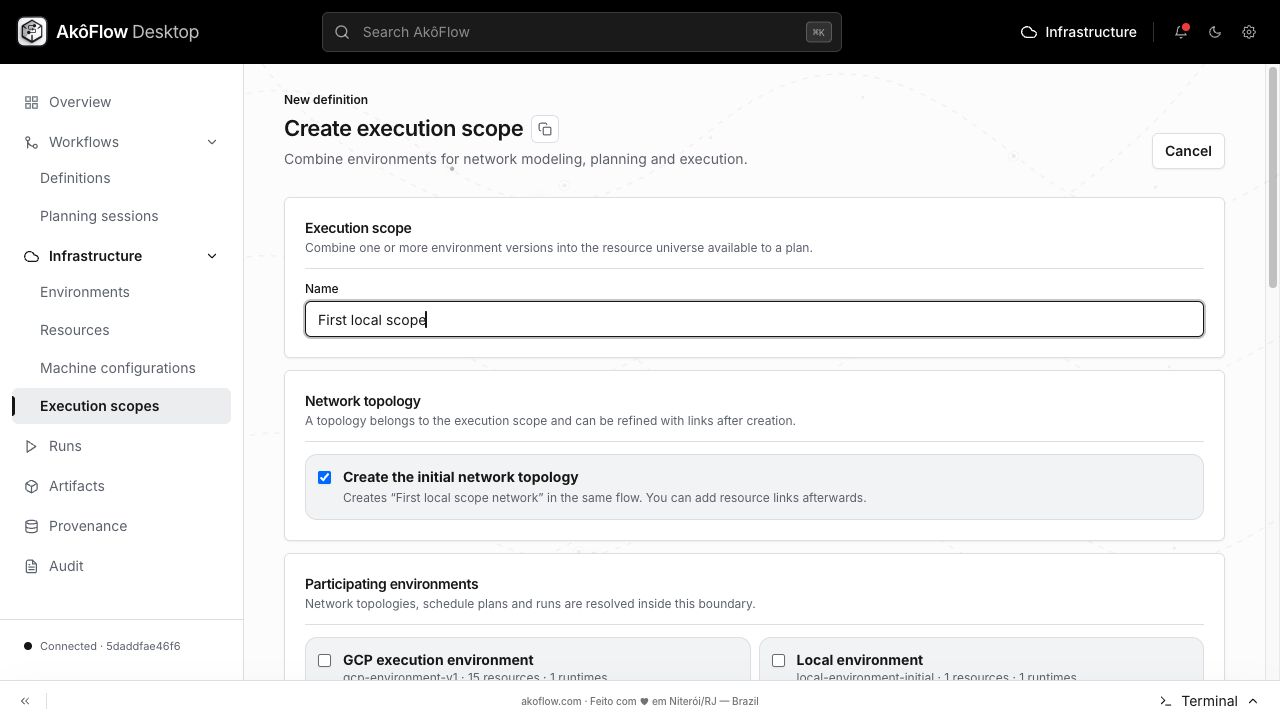This screenshot has height=720, width=1280.
Task: Click the ⌘K shortcut badge
Action: [x=818, y=32]
